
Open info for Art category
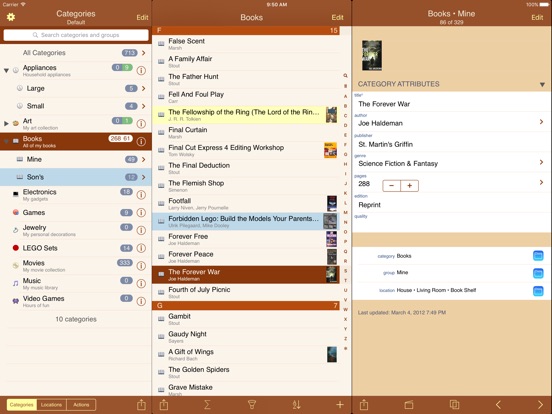tap(141, 124)
